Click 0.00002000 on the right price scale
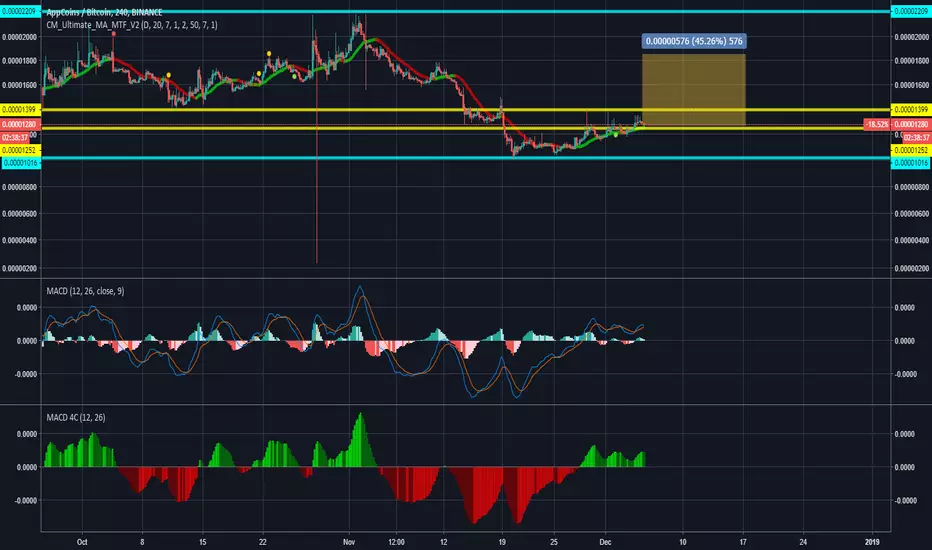 pyautogui.click(x=911, y=37)
